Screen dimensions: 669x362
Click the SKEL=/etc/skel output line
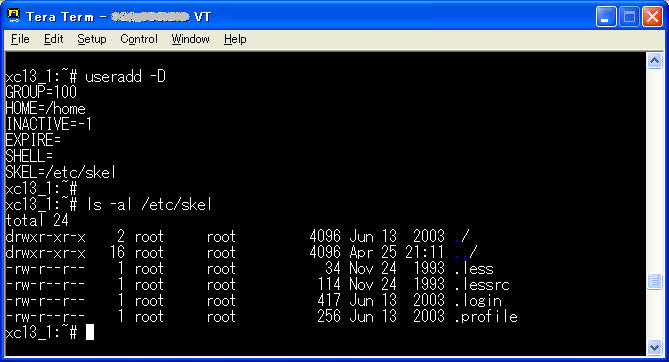click(61, 172)
